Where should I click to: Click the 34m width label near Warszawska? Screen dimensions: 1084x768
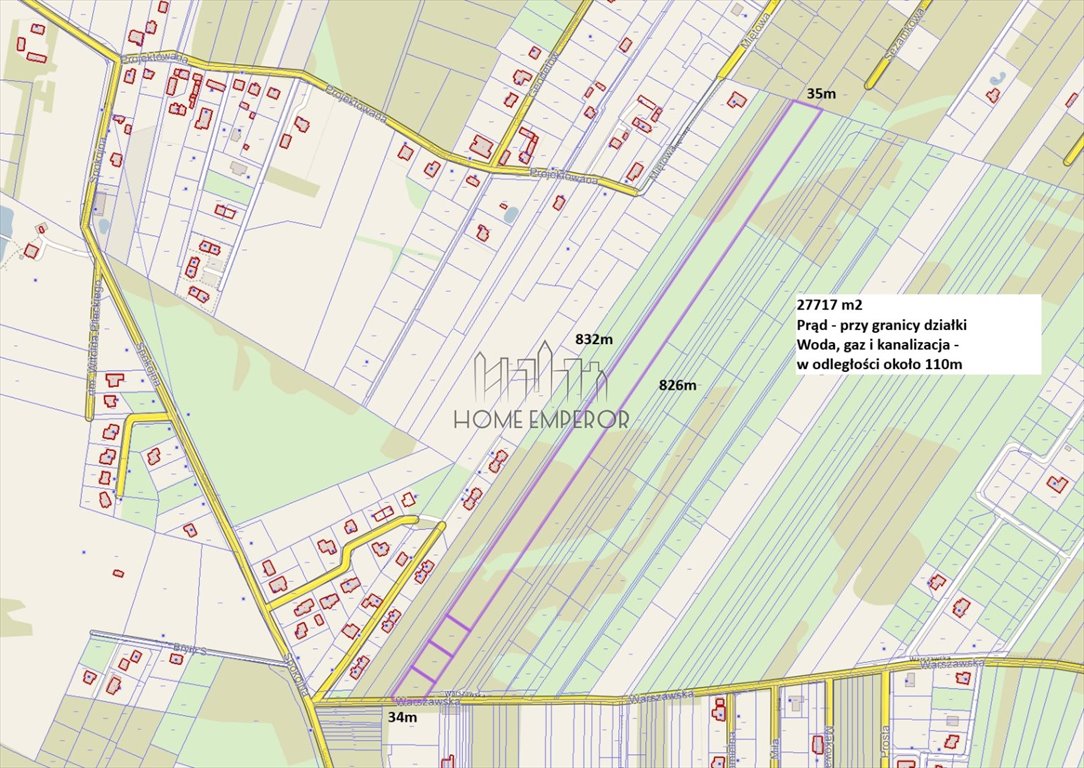click(402, 717)
